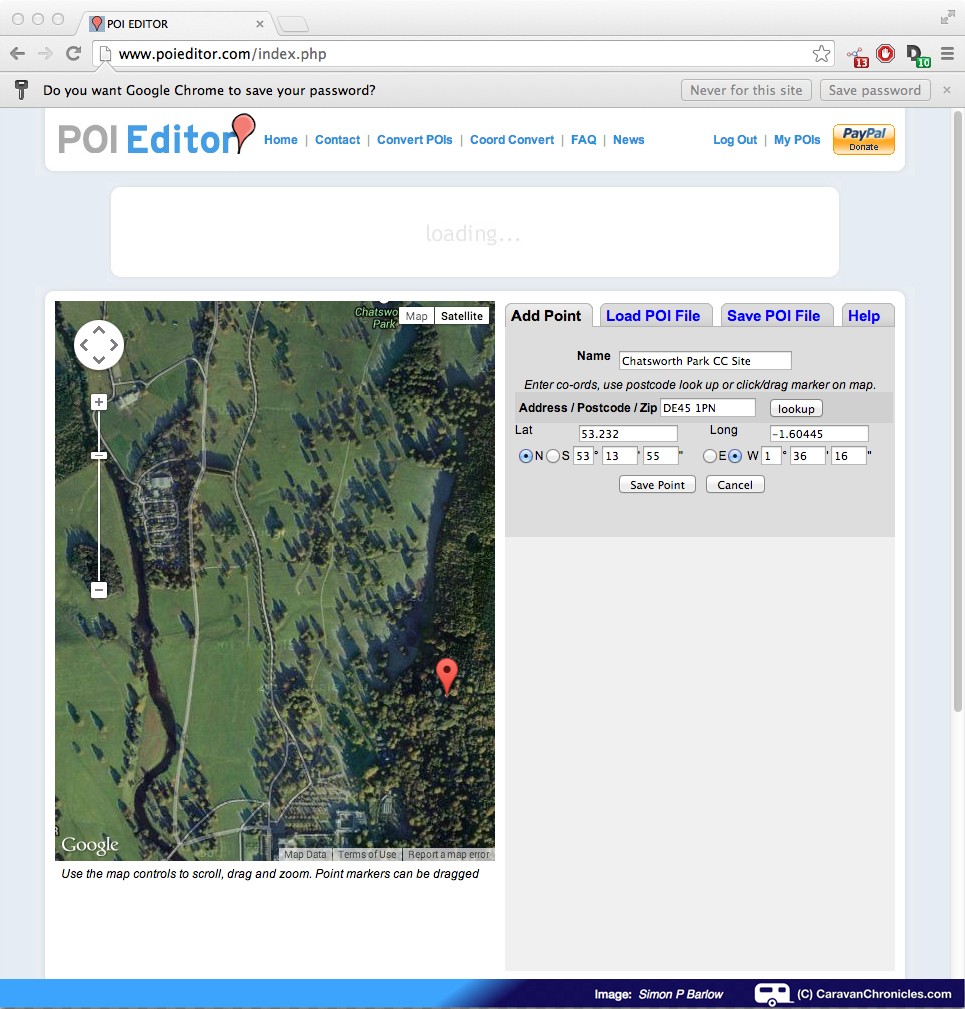
Task: Reload the page with refresh icon
Action: pyautogui.click(x=73, y=54)
